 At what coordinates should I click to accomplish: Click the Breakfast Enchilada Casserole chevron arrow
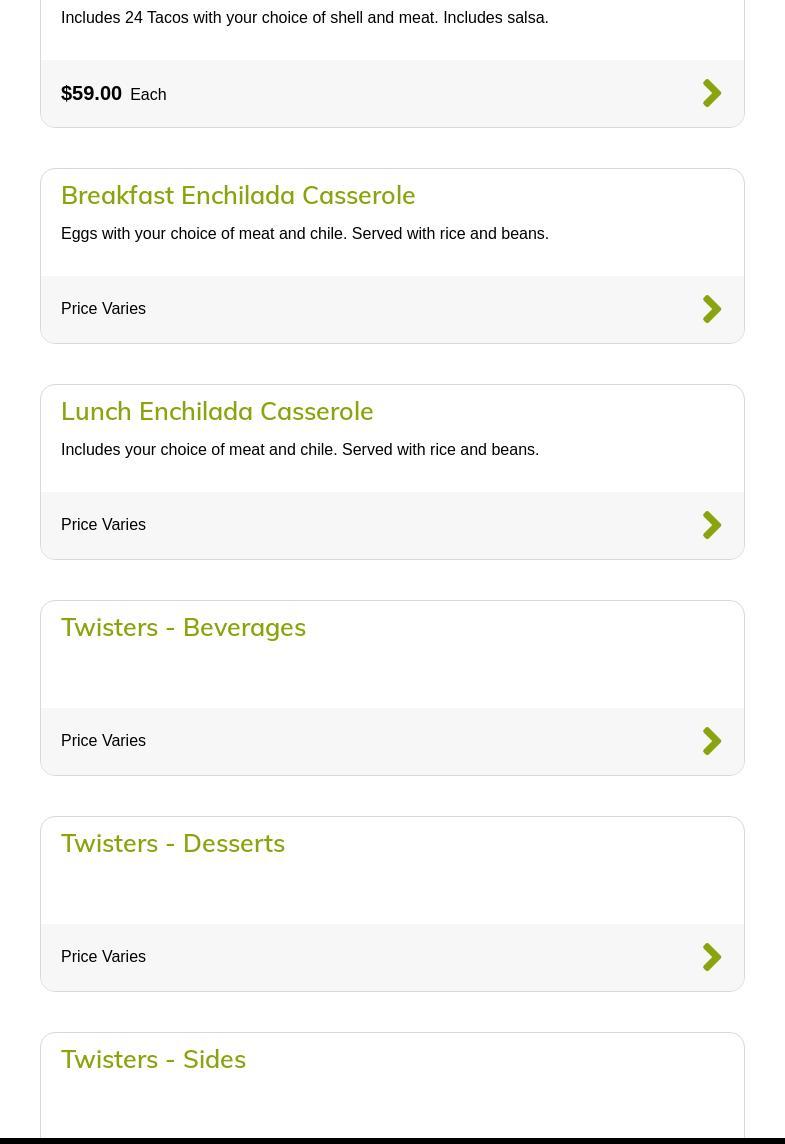click(712, 309)
